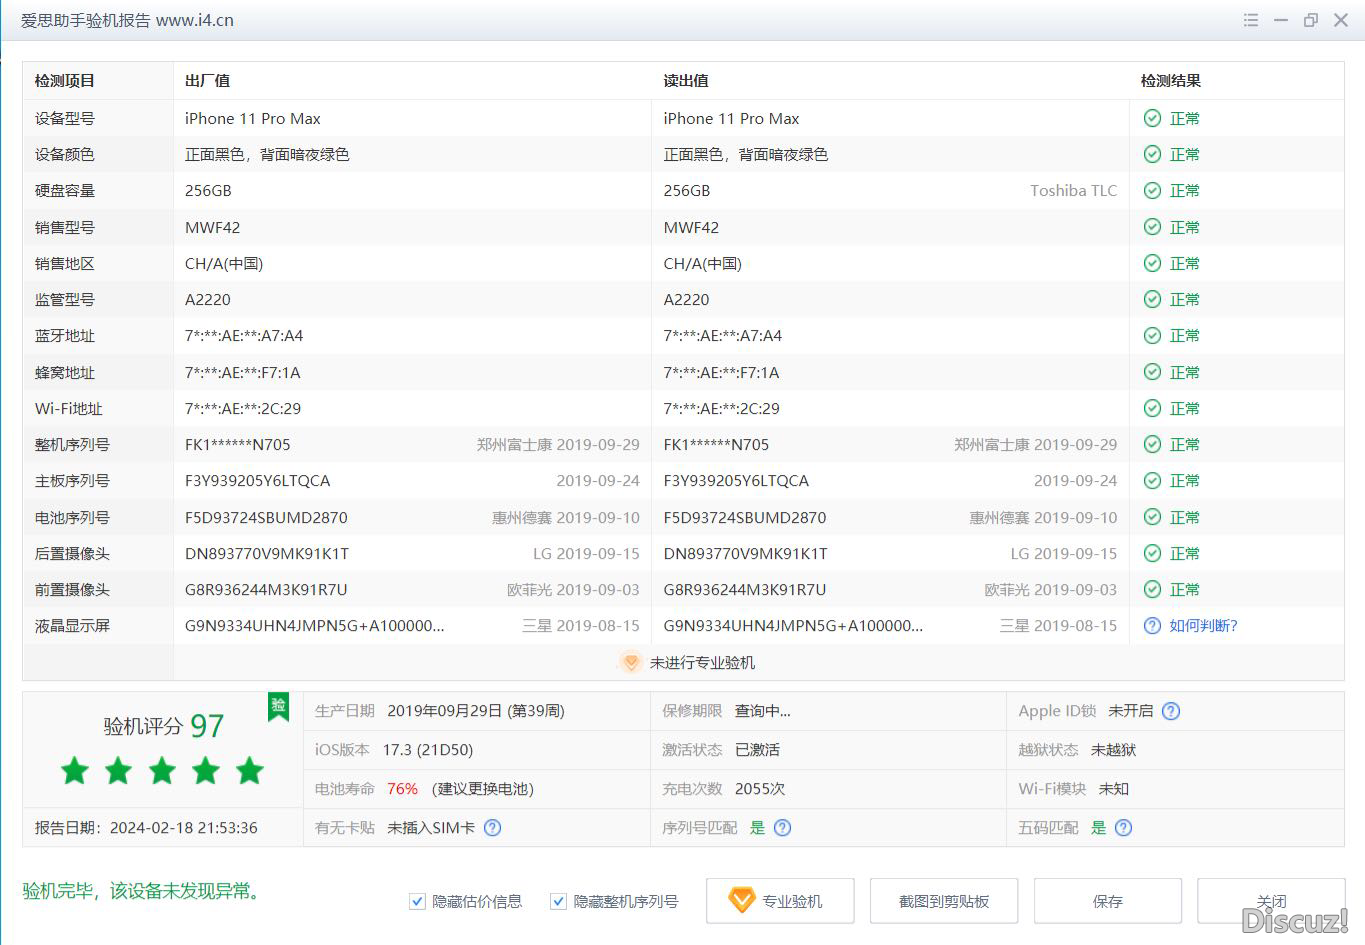Click the fifth green rating star

[x=249, y=770]
